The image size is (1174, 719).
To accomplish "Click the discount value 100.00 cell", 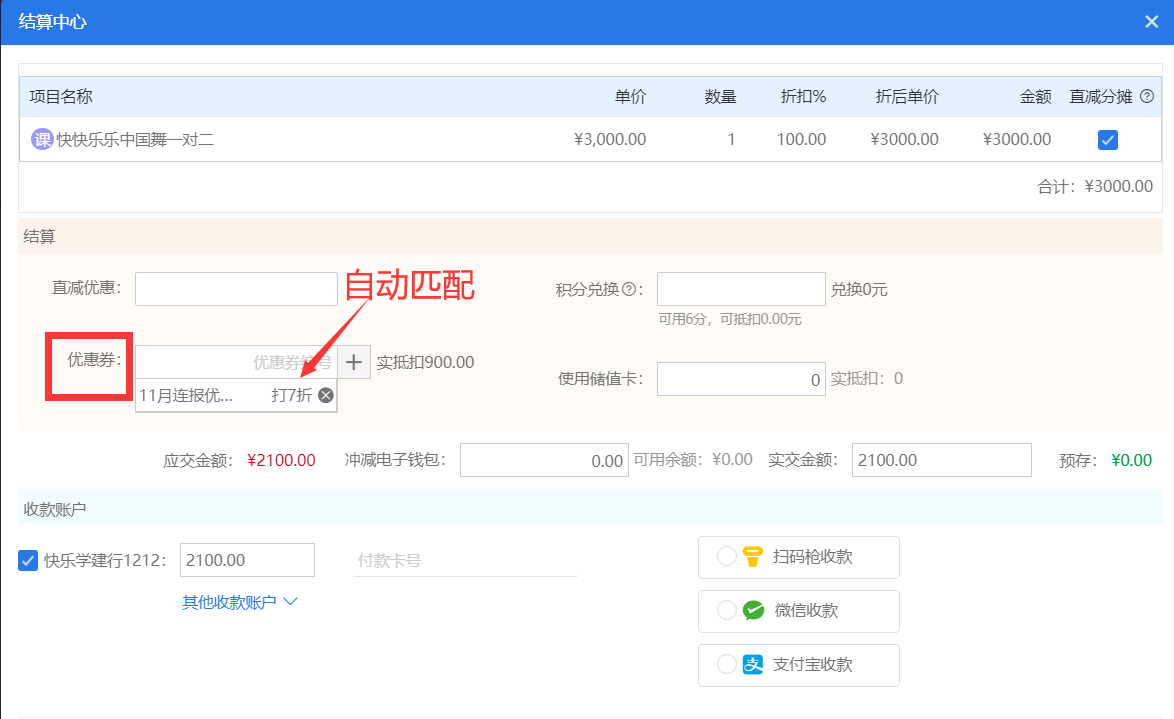I will coord(801,139).
